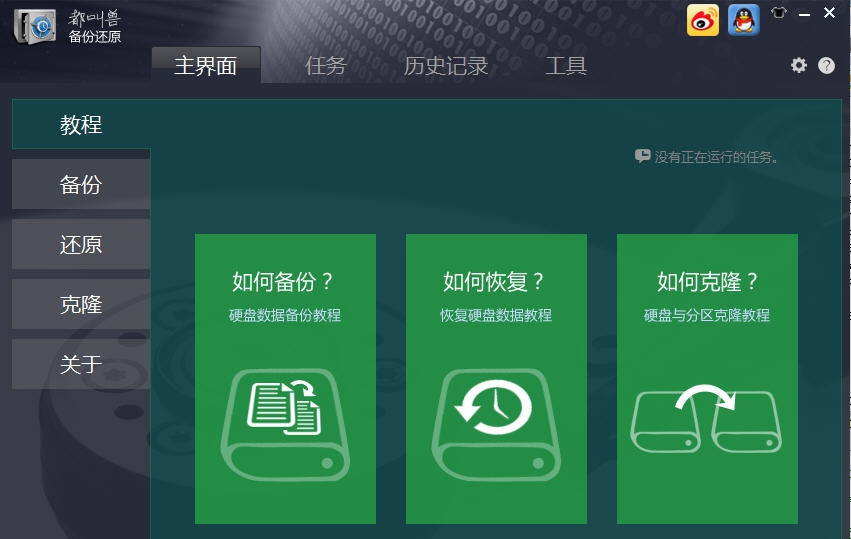Click 恢复硬盘数据教程 subtitle

click(496, 315)
